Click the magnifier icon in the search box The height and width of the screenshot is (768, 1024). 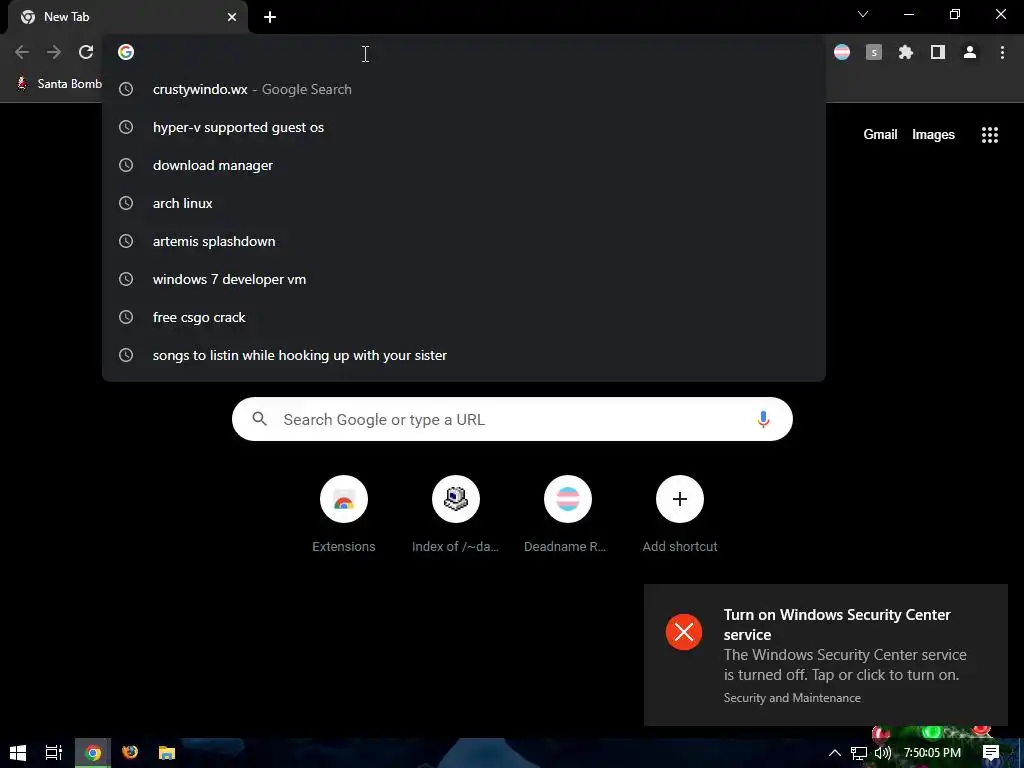pos(259,419)
